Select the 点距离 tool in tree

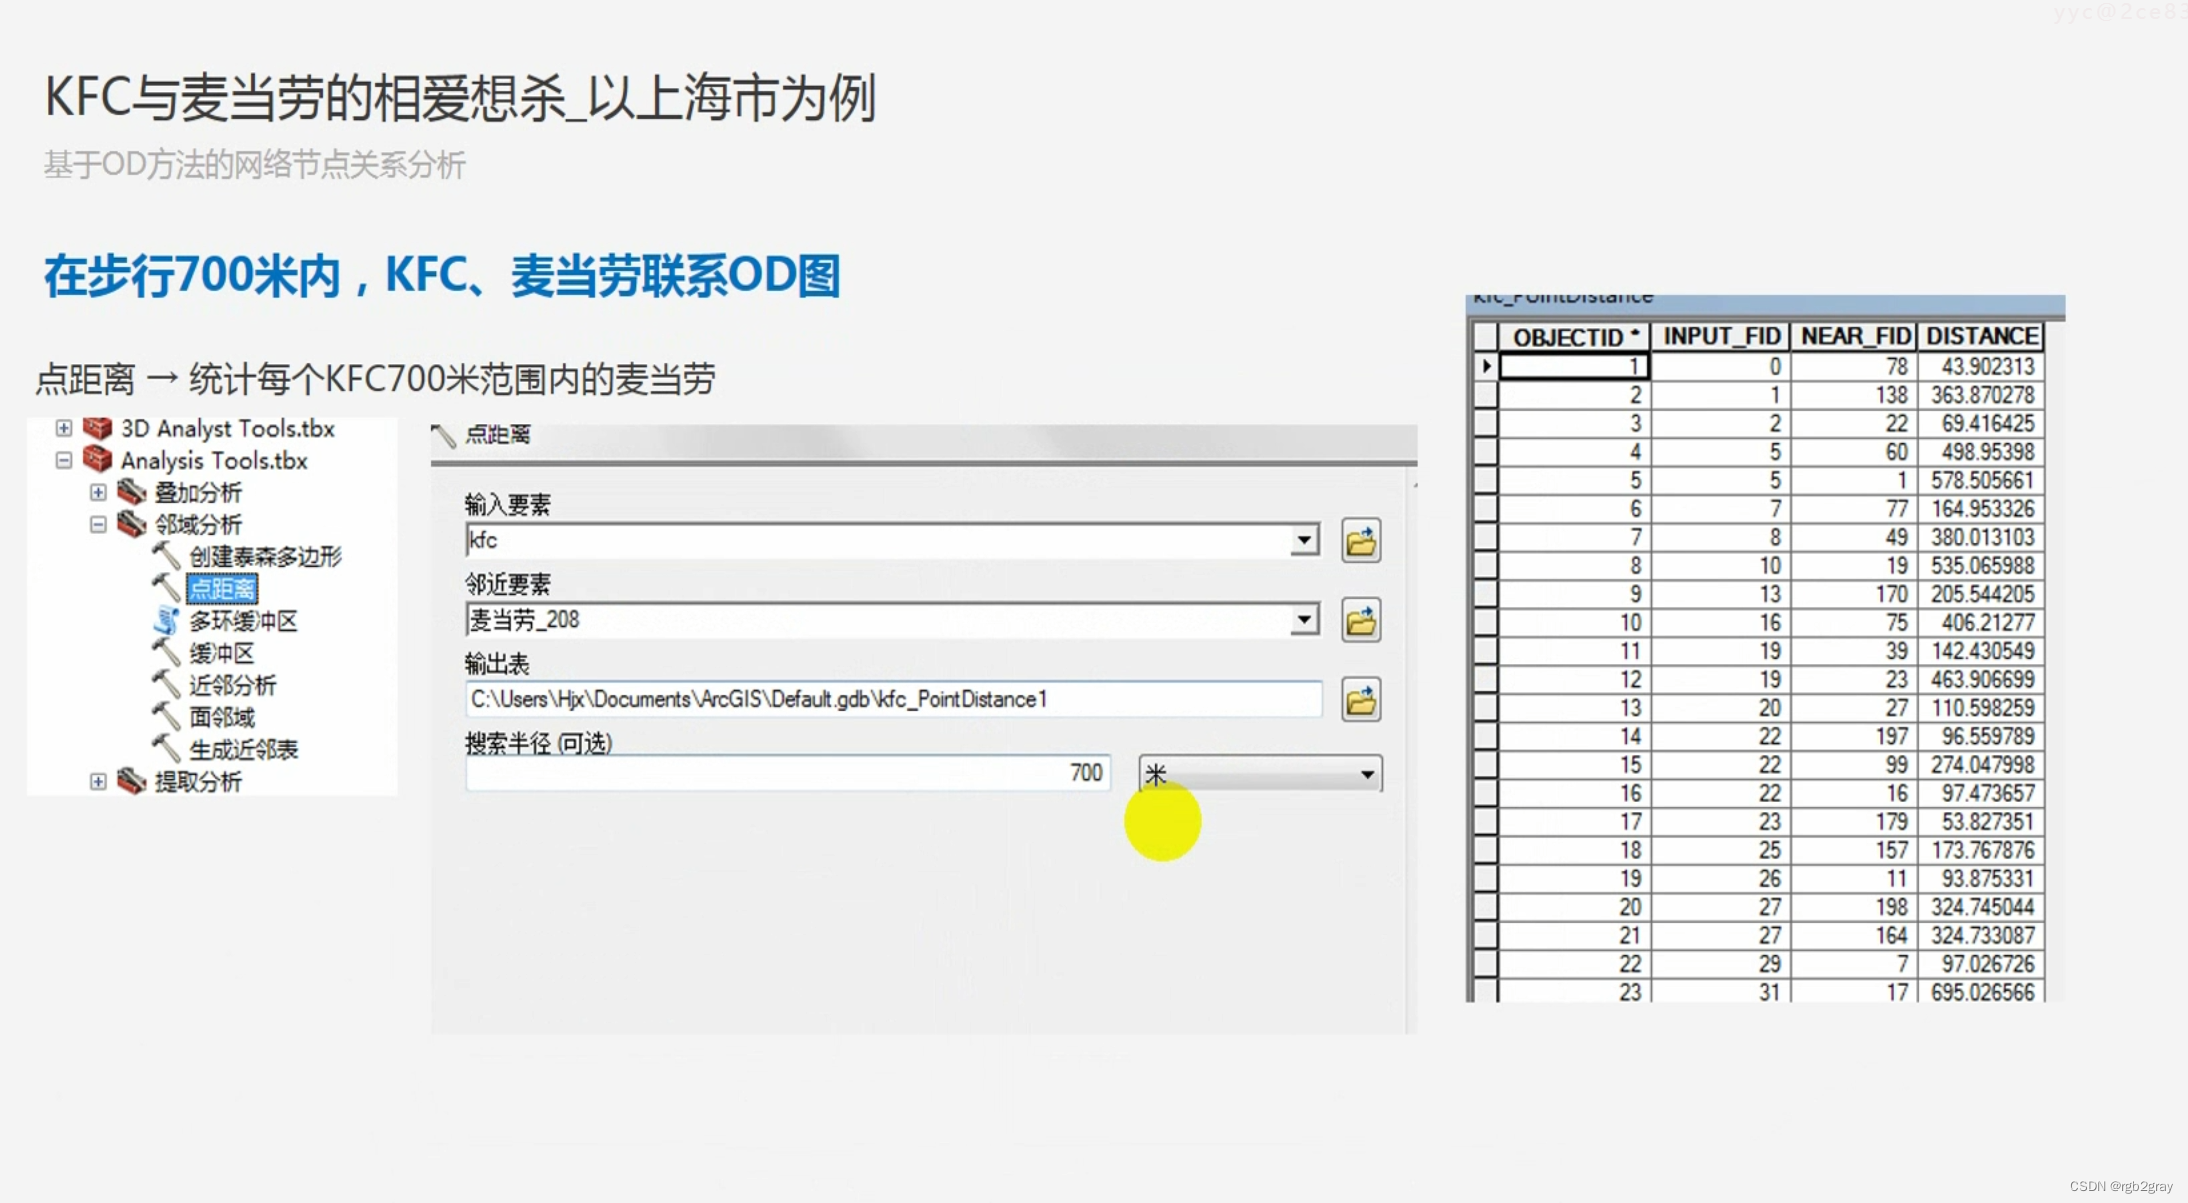point(222,589)
